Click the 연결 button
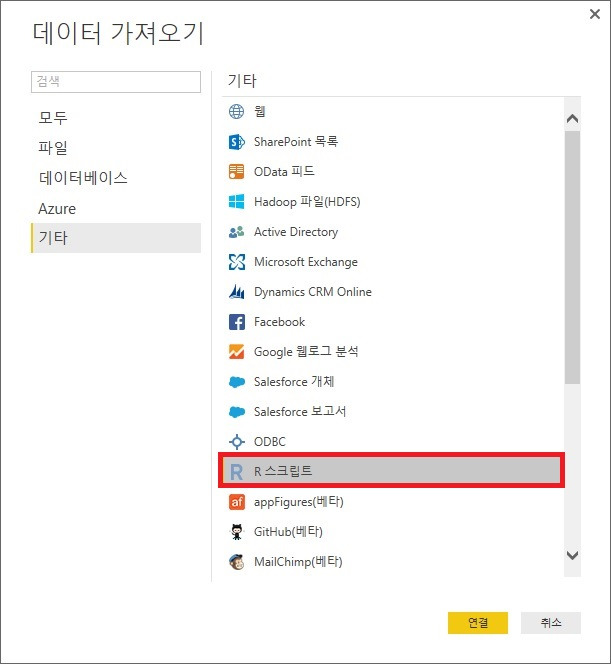611x664 pixels. 478,622
